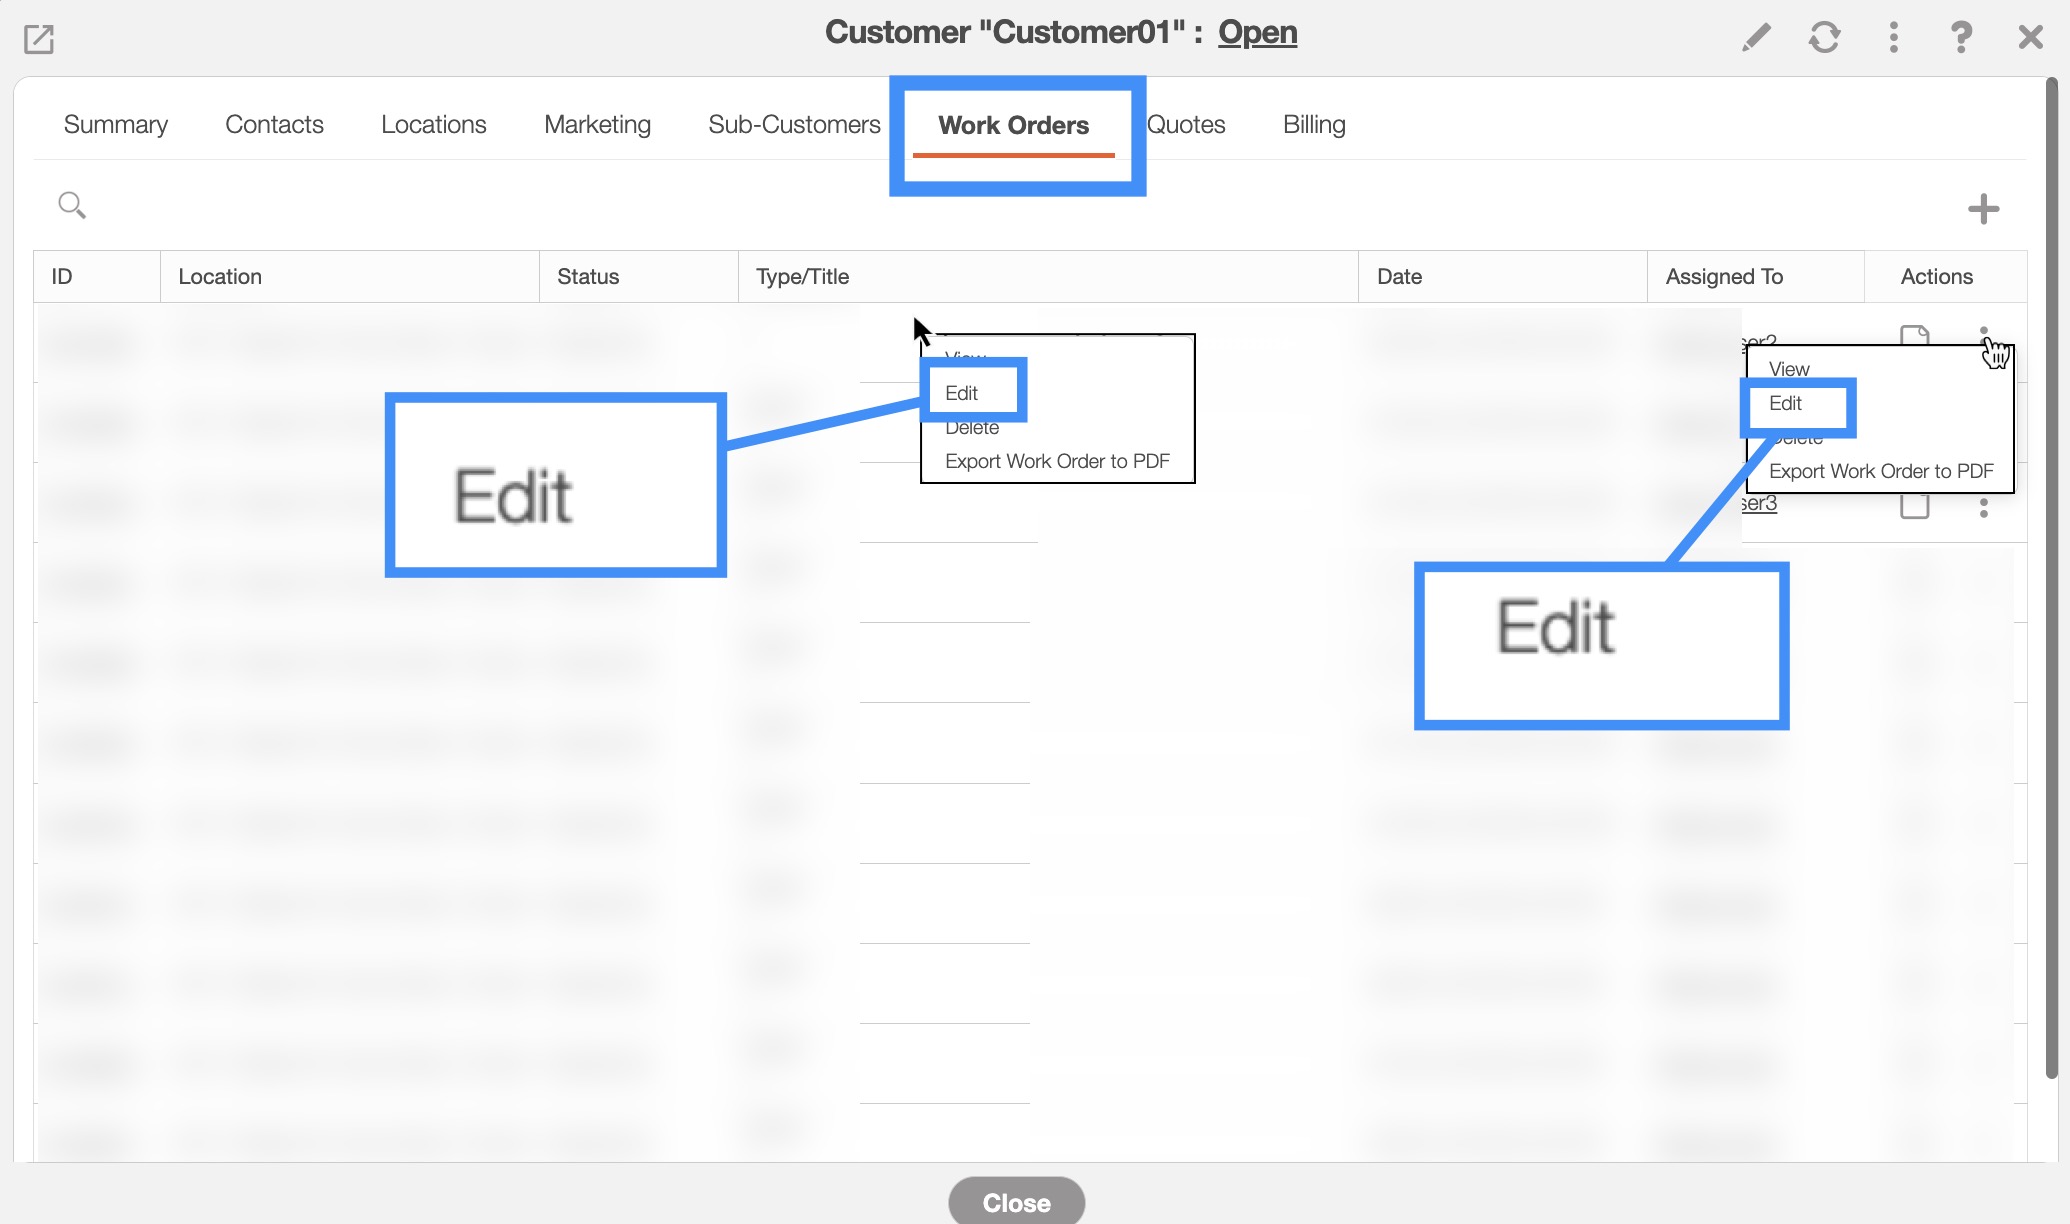Click the search magnifier icon
The image size is (2070, 1224).
[72, 205]
